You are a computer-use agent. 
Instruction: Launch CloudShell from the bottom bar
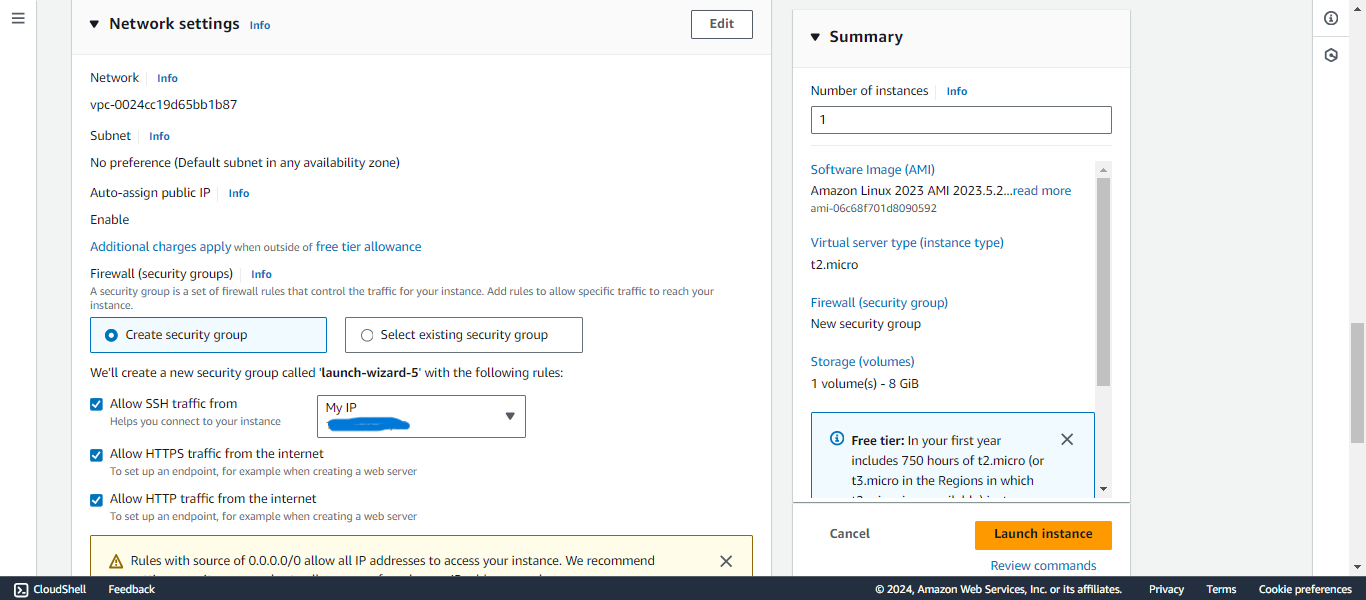49,589
